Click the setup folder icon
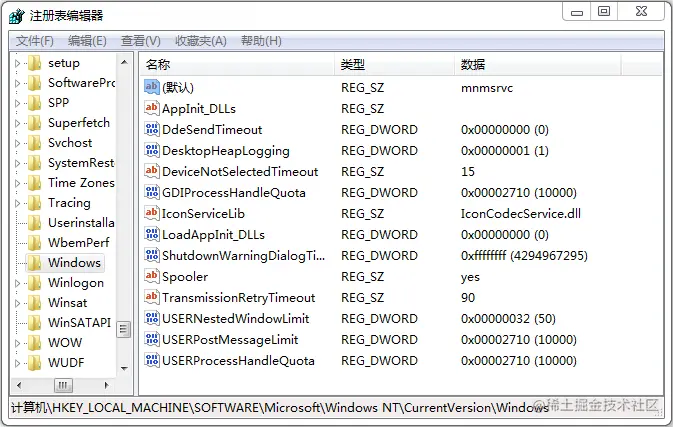Viewport: 673px width, 427px height. [x=34, y=63]
